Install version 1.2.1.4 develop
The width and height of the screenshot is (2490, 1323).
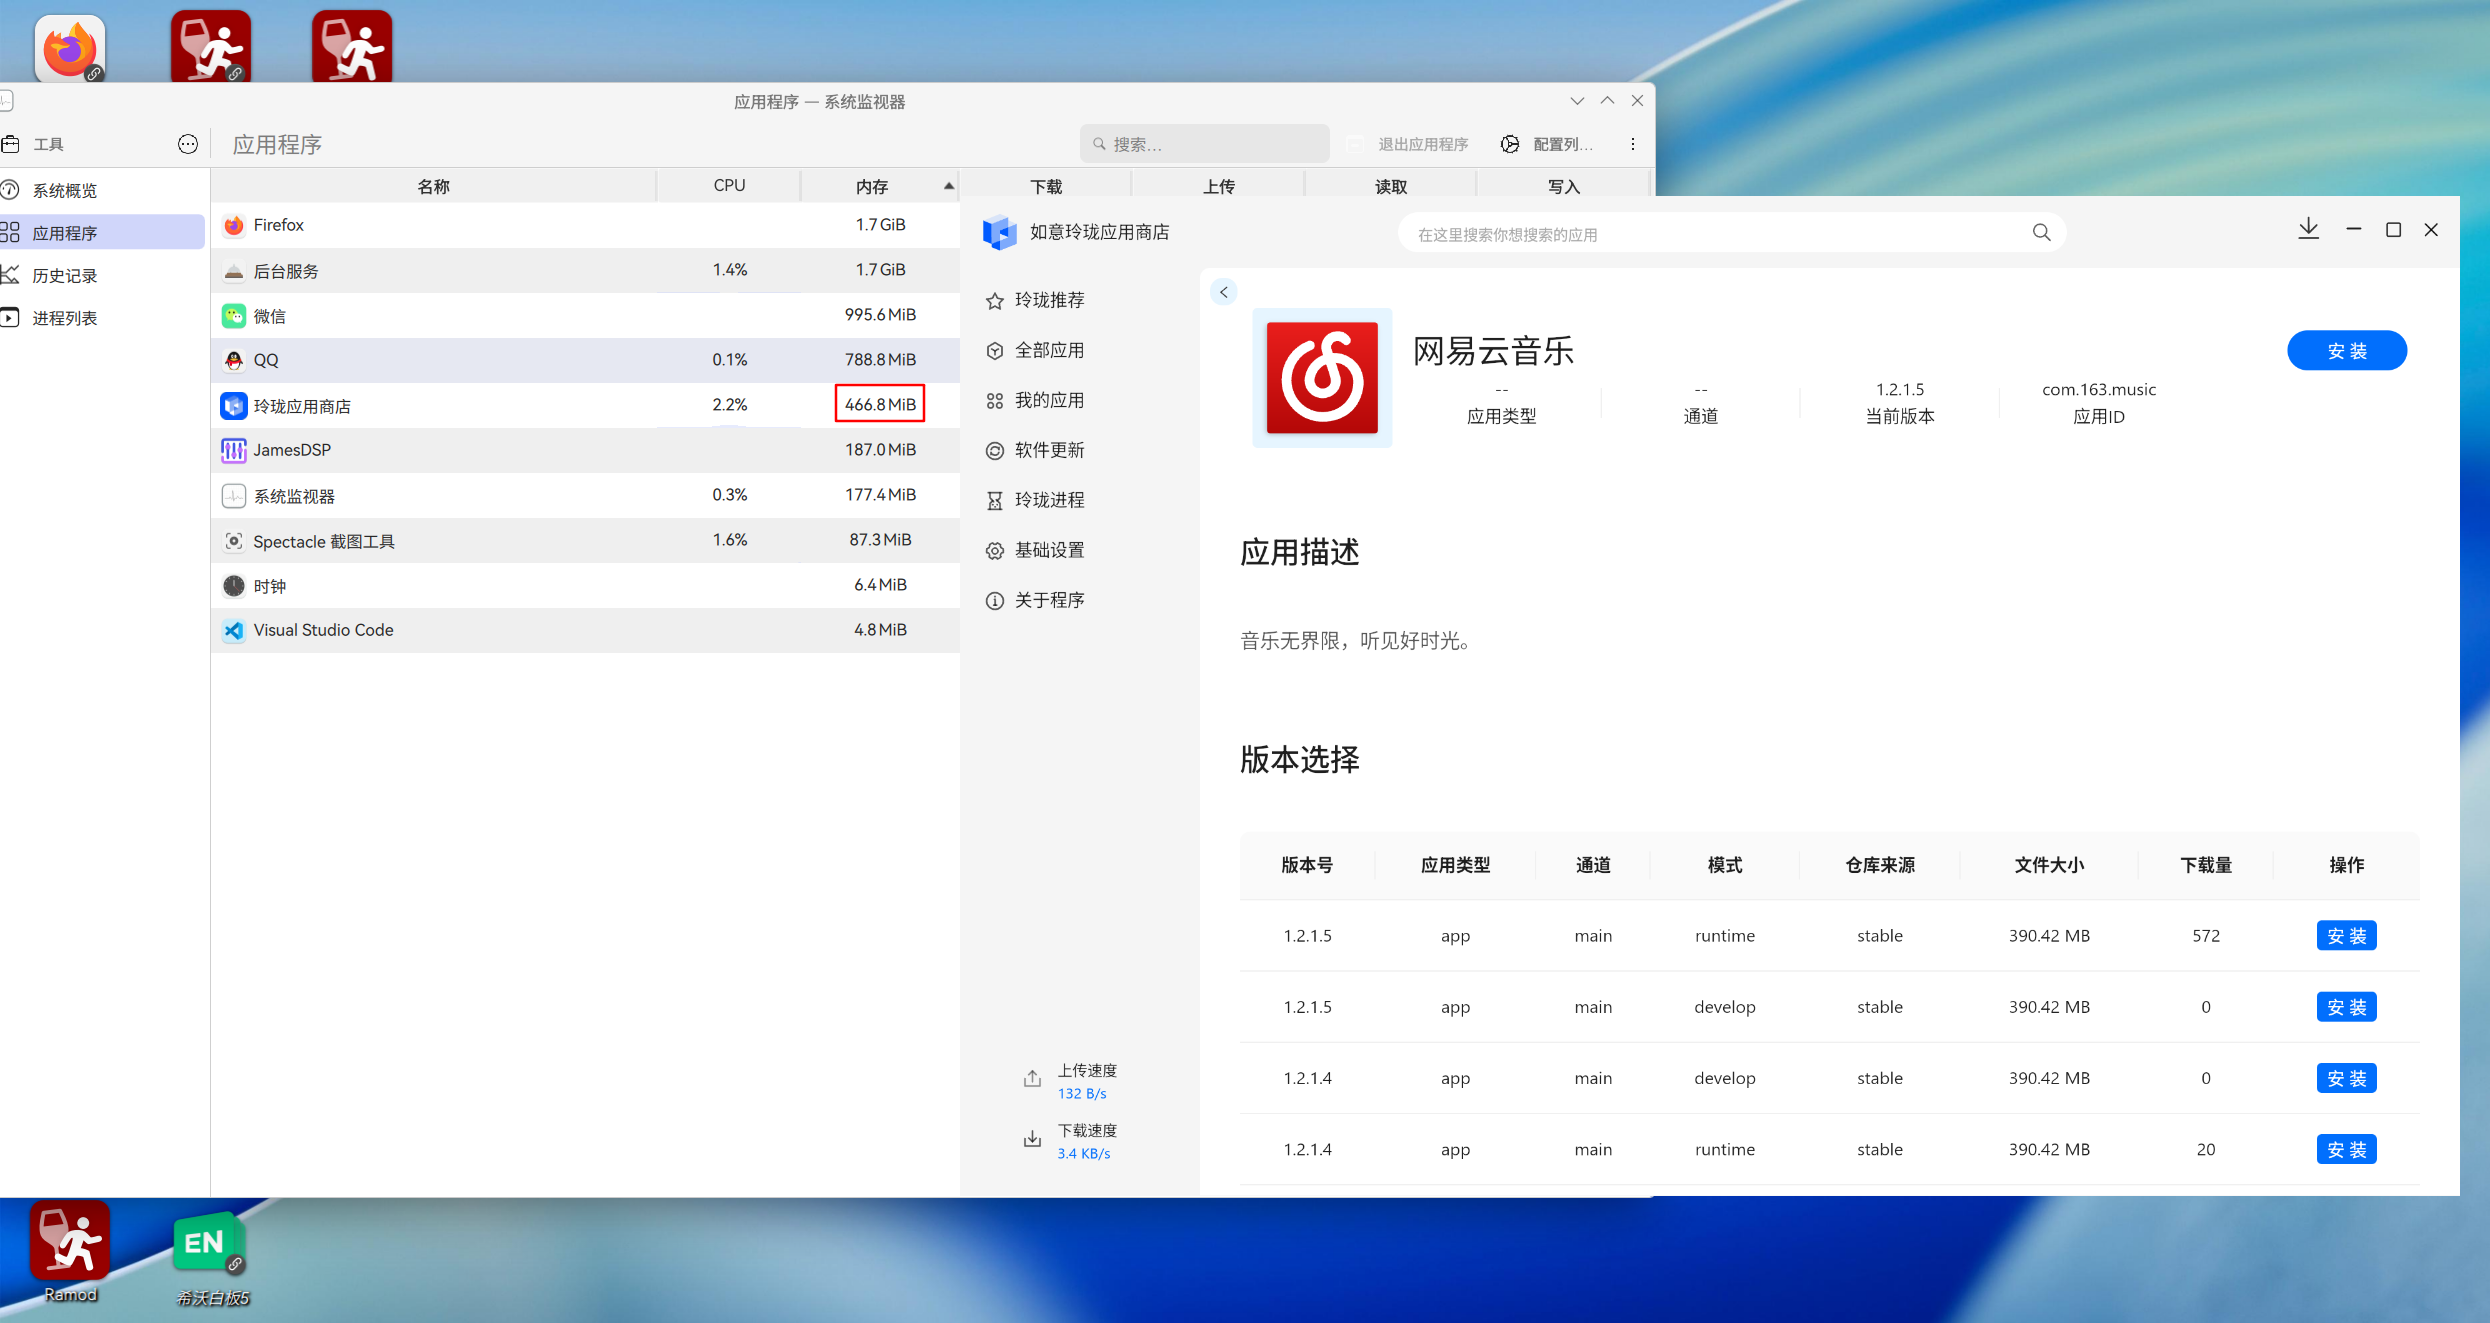(x=2346, y=1078)
